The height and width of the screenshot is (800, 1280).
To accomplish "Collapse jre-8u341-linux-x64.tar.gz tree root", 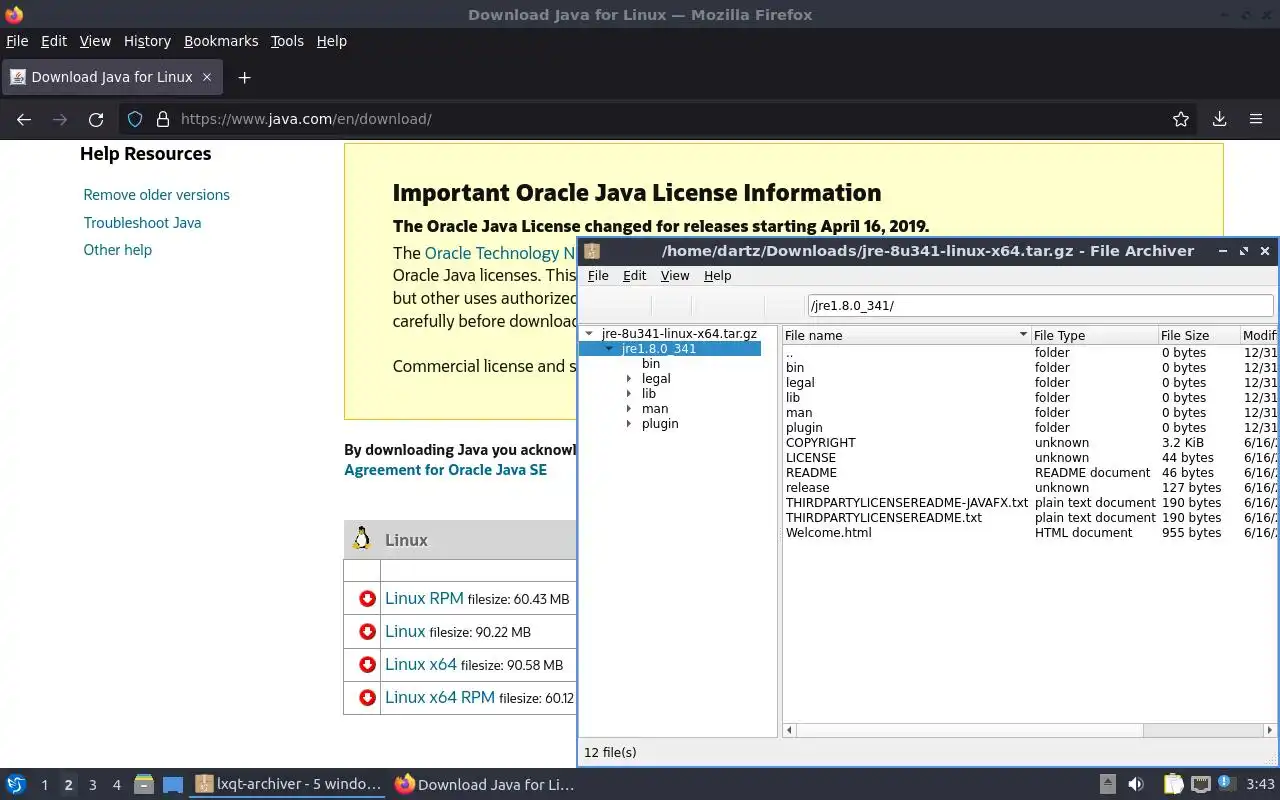I will pos(589,334).
